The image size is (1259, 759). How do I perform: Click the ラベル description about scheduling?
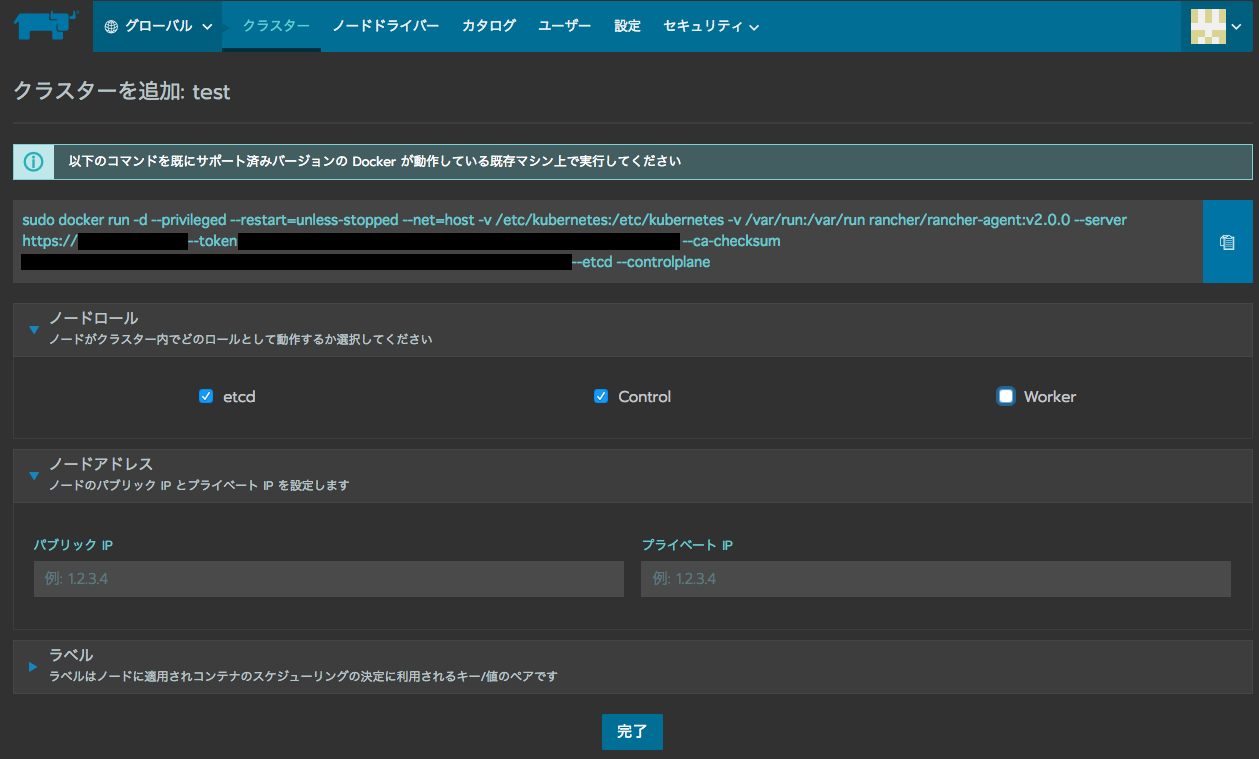tap(303, 676)
